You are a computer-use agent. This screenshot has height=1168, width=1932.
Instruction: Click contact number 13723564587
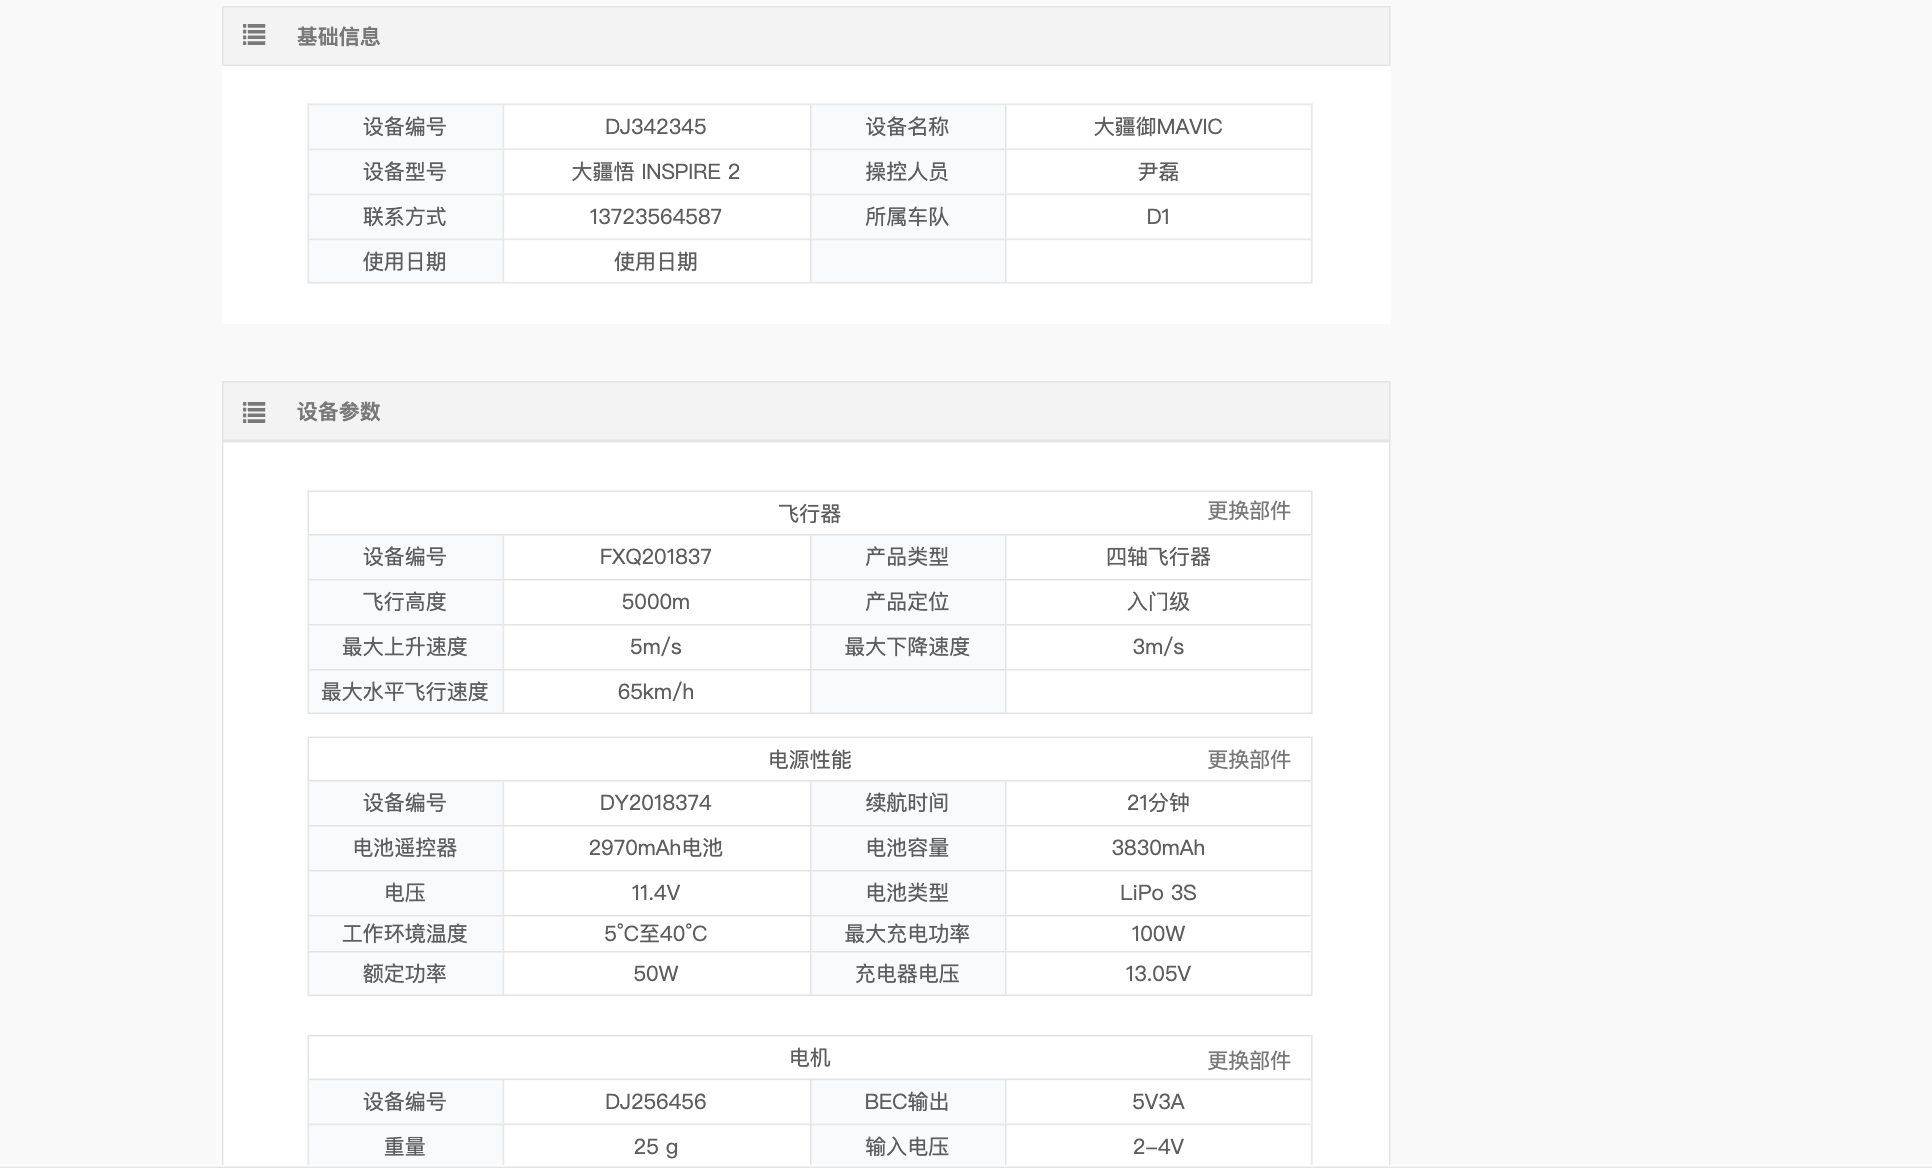[655, 217]
